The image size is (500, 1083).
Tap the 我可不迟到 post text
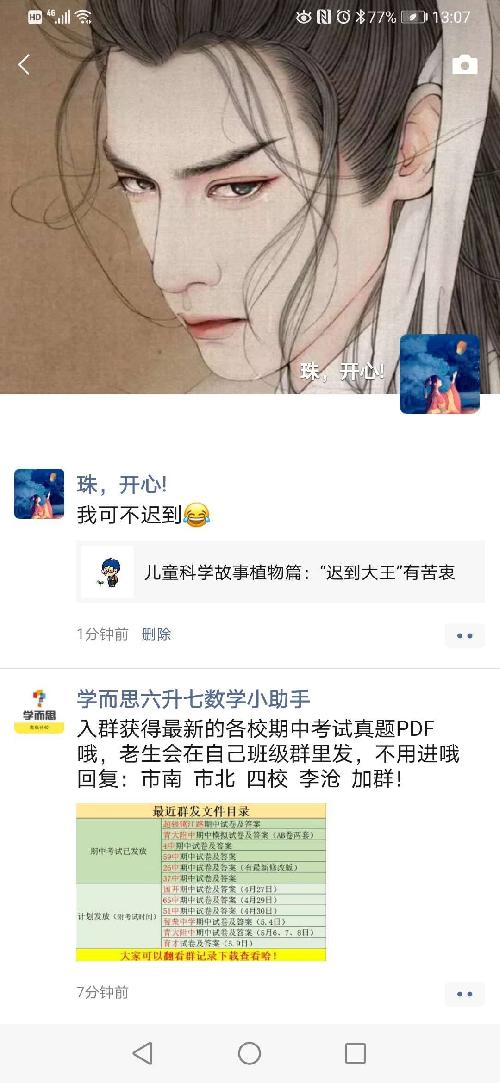(x=144, y=514)
